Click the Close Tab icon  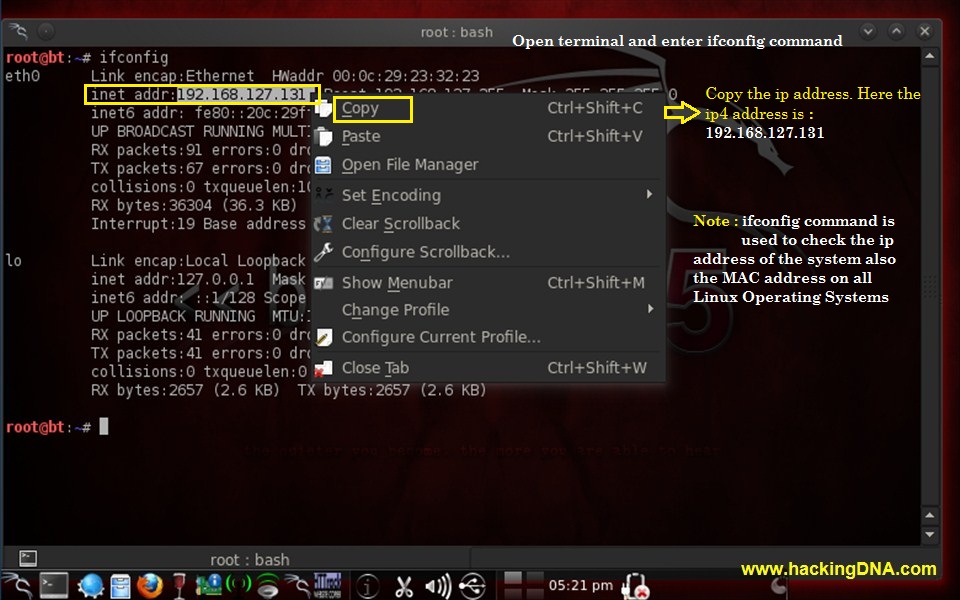point(323,367)
